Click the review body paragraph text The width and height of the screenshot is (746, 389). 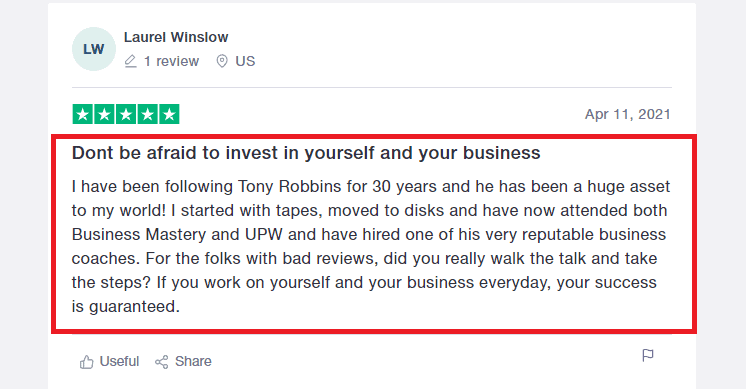(x=371, y=246)
